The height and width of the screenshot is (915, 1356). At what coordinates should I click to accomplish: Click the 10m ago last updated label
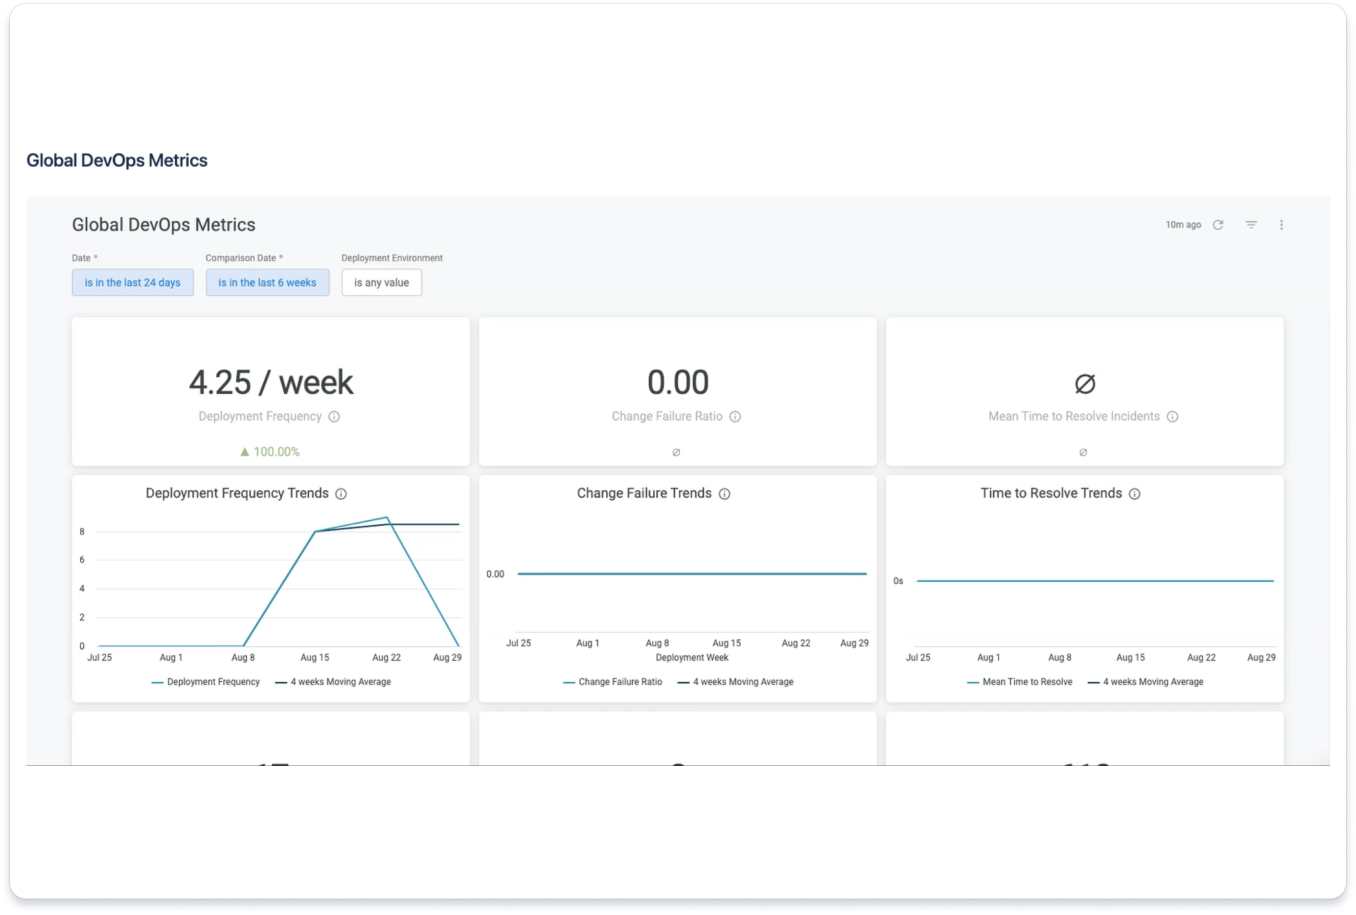point(1182,225)
